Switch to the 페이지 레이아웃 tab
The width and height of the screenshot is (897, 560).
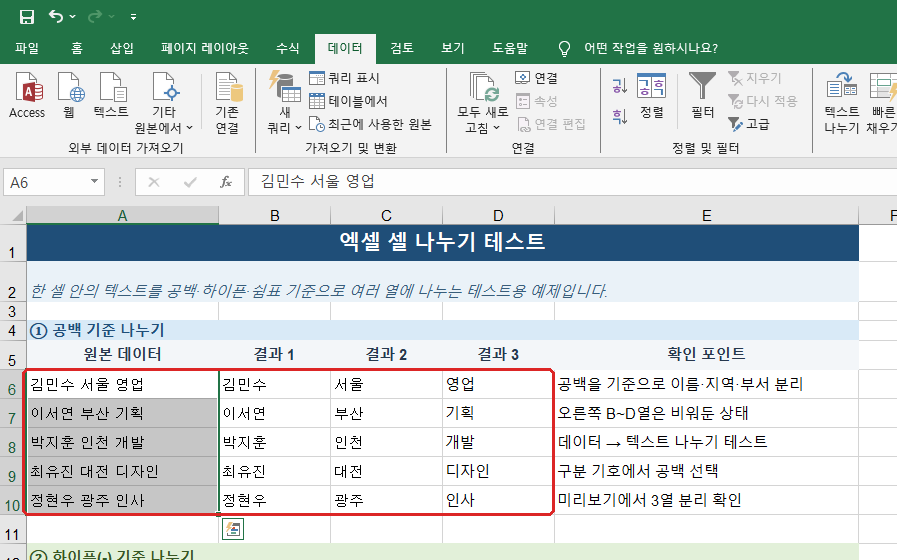click(205, 48)
